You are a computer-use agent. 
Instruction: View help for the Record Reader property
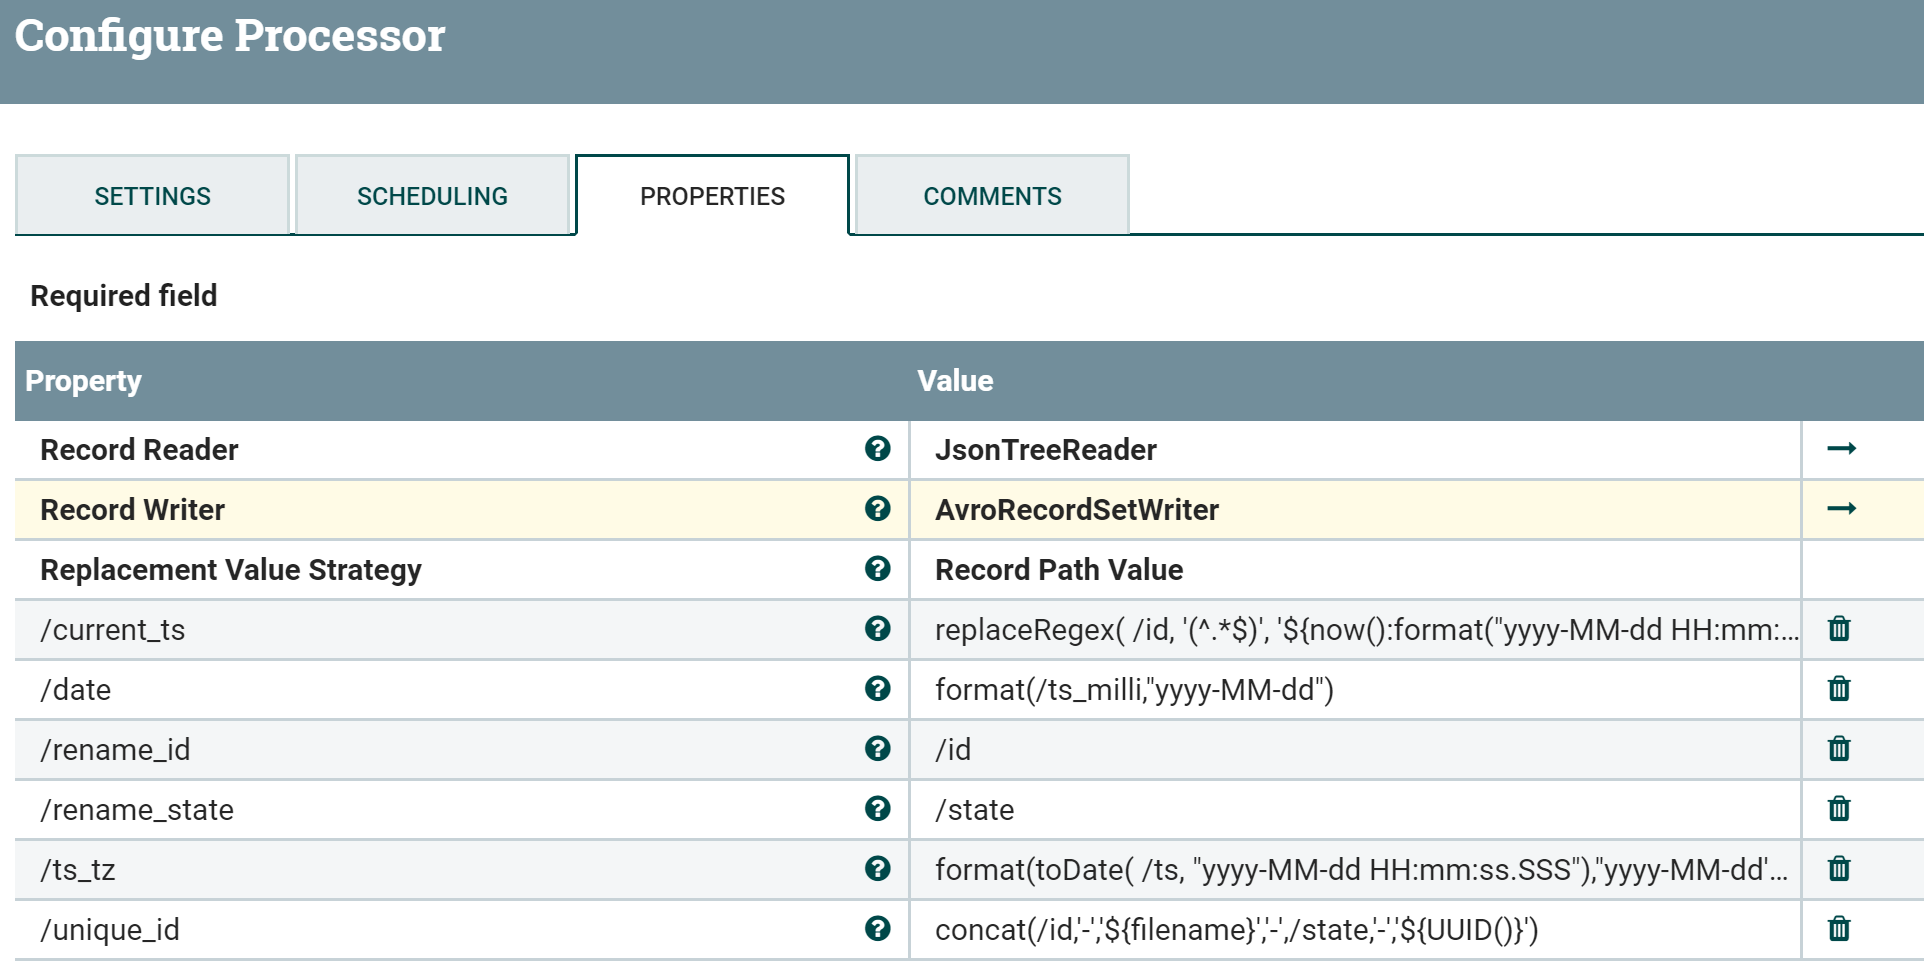coord(877,449)
